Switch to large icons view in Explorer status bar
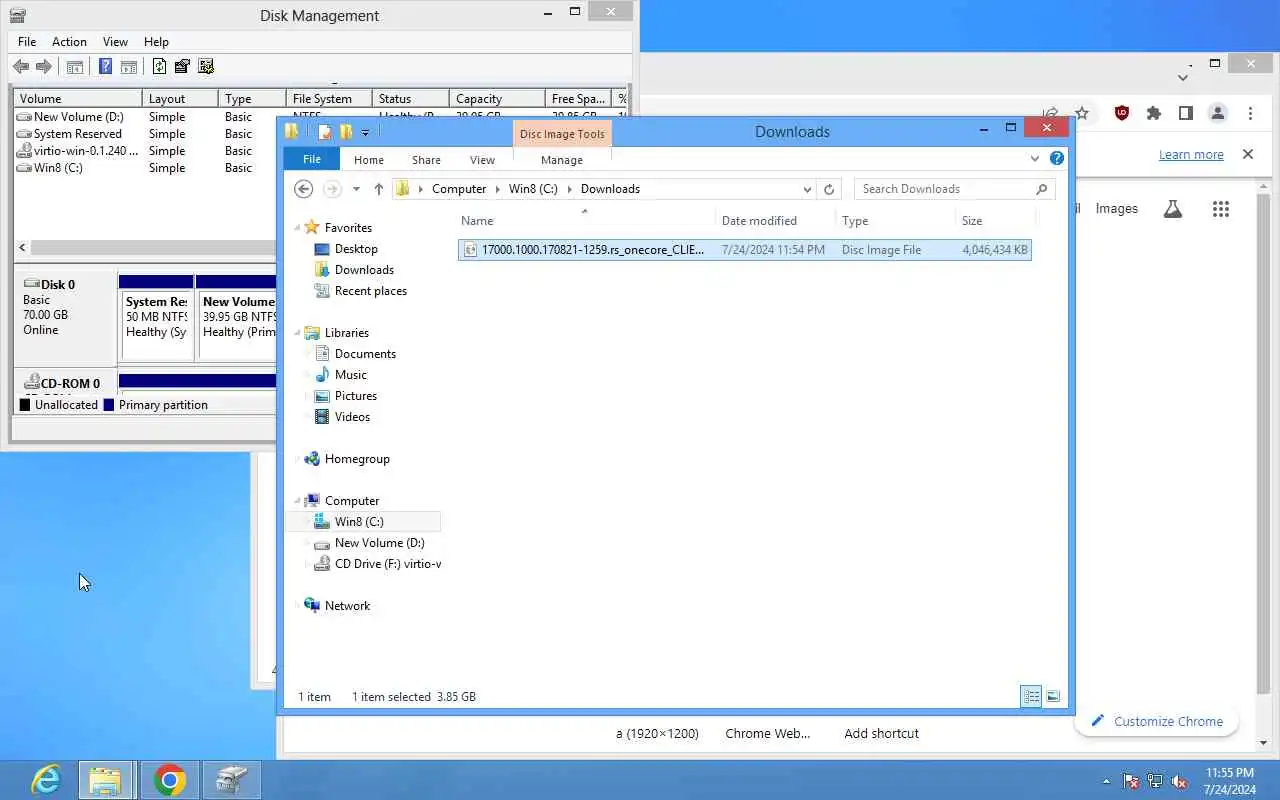This screenshot has height=800, width=1280. tap(1052, 696)
